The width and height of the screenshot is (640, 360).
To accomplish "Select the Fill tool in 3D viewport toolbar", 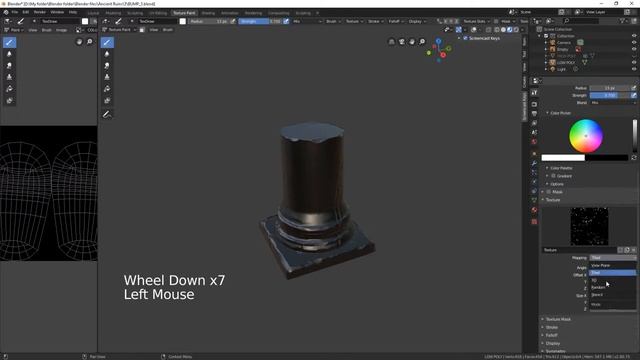I will click(x=107, y=89).
